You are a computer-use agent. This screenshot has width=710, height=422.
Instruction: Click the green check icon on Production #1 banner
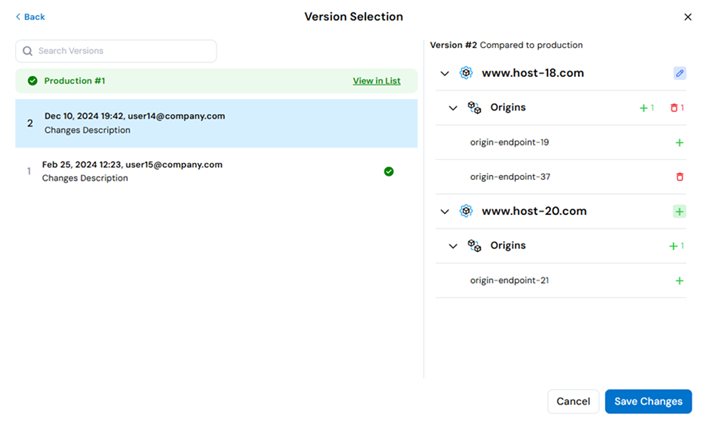point(33,81)
